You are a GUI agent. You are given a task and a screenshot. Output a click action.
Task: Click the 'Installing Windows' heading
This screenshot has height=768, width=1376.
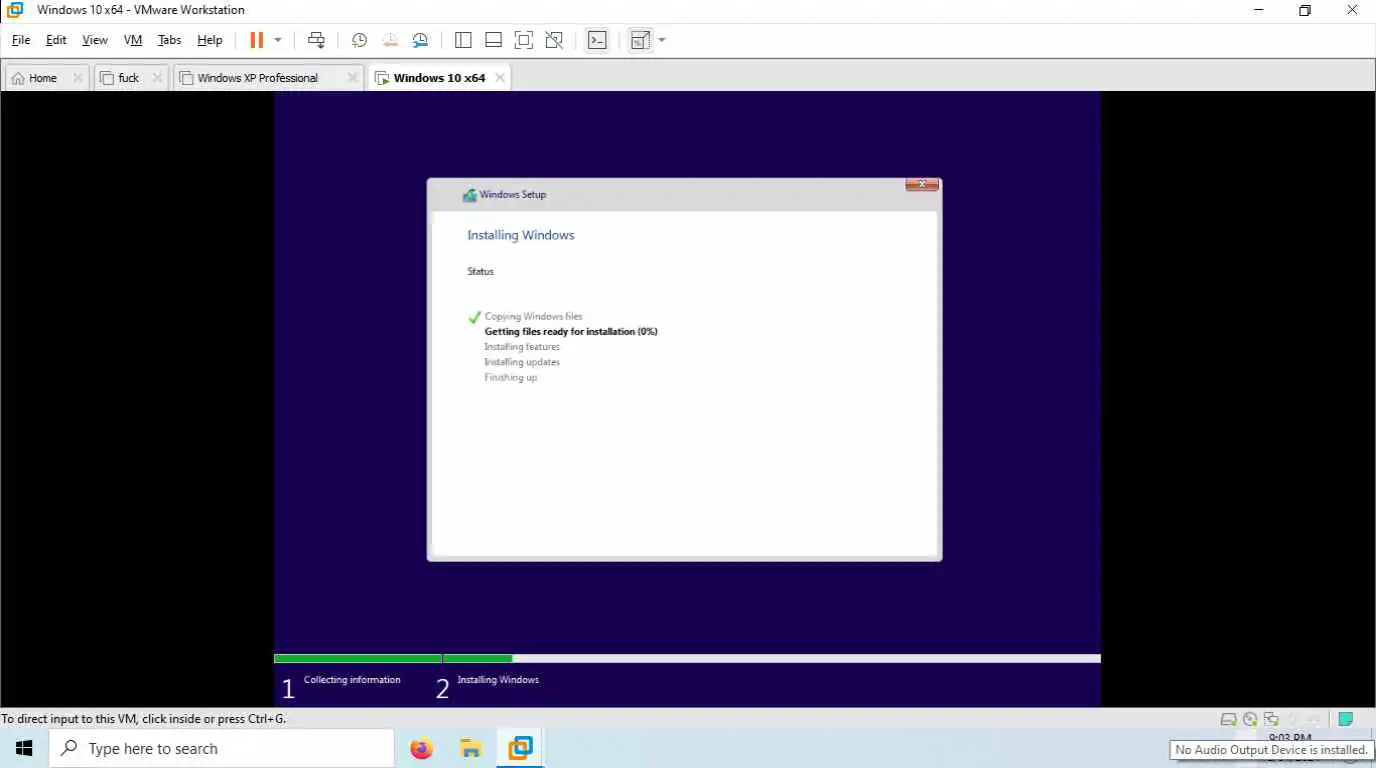point(521,235)
